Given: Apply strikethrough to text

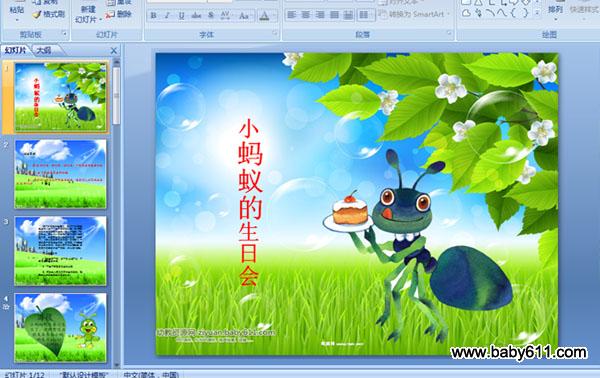Looking at the screenshot, I should click(x=196, y=16).
